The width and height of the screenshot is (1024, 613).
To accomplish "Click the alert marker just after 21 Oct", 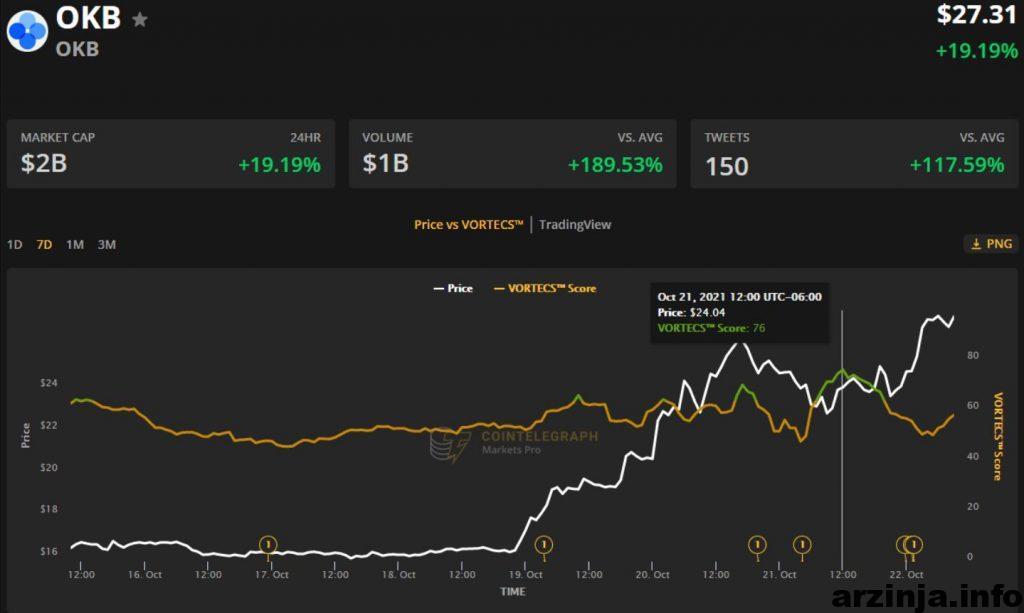I will click(802, 545).
